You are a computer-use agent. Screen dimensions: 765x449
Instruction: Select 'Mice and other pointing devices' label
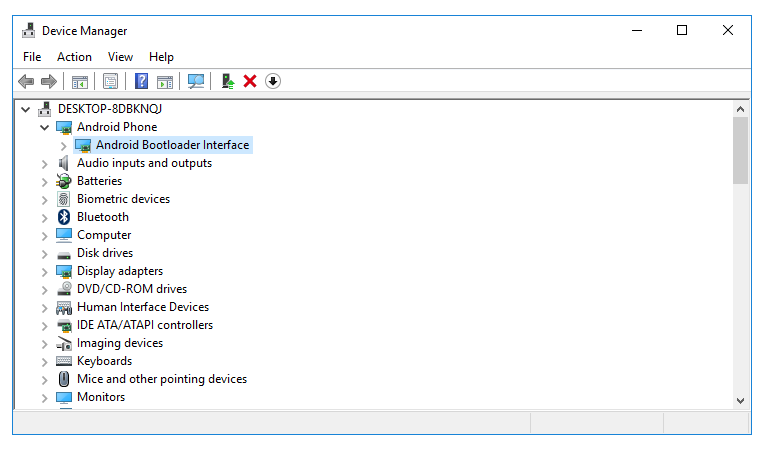tap(162, 379)
